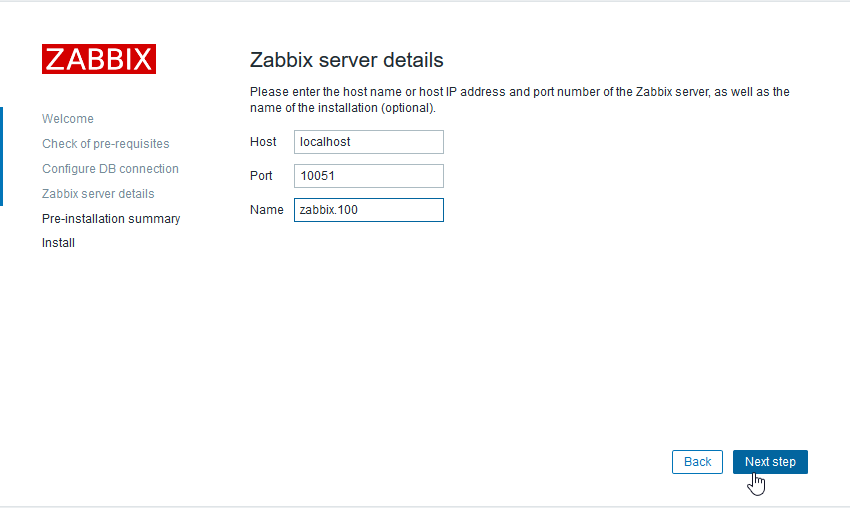Click the blue Next step button
Image resolution: width=850 pixels, height=508 pixels.
(x=770, y=462)
